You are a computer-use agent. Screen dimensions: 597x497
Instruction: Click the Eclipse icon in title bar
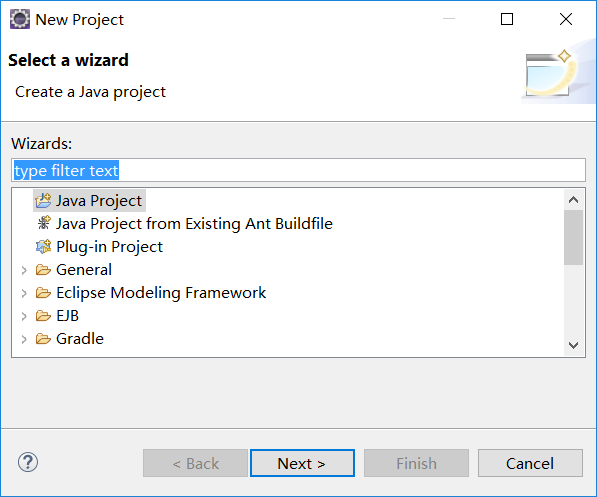(19, 19)
